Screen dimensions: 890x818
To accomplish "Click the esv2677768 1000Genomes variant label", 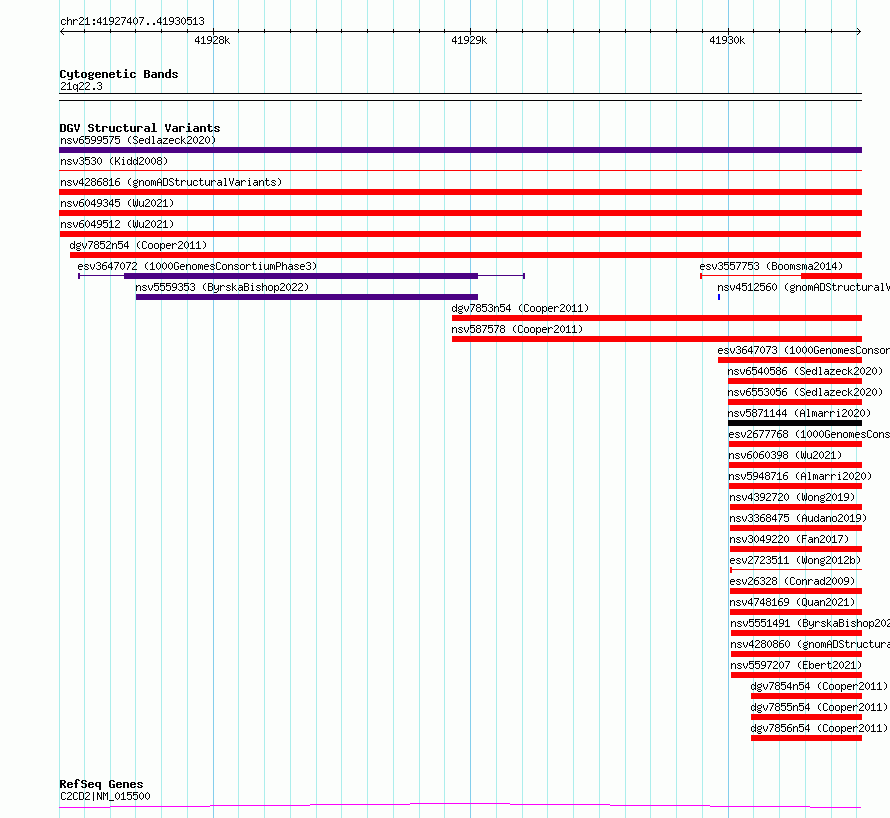I will (809, 434).
